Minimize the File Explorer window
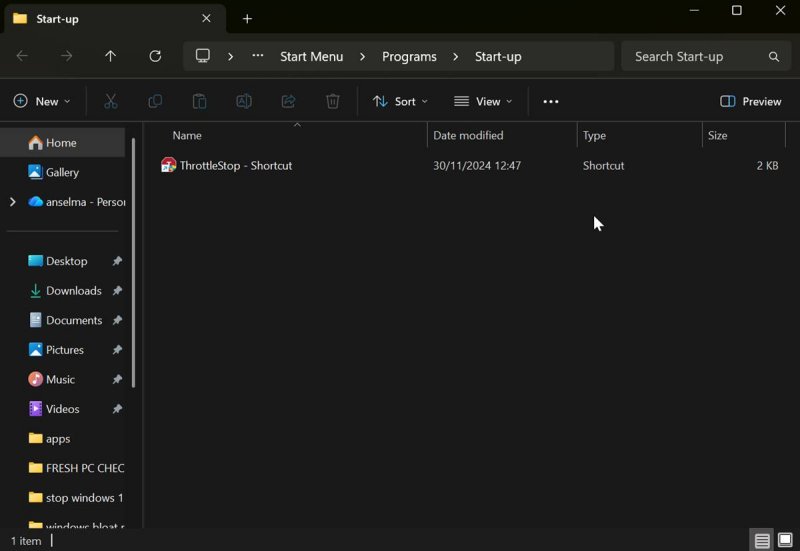 694,10
